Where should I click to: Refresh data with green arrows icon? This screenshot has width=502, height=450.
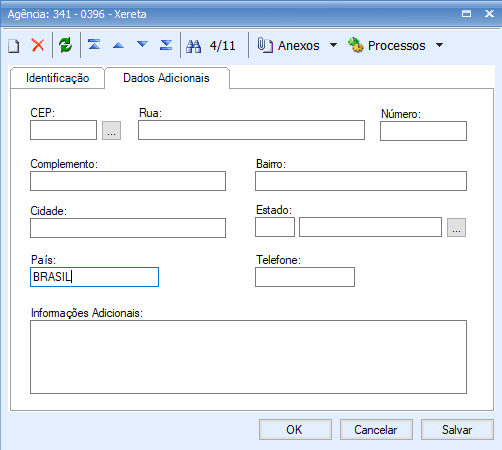(66, 45)
